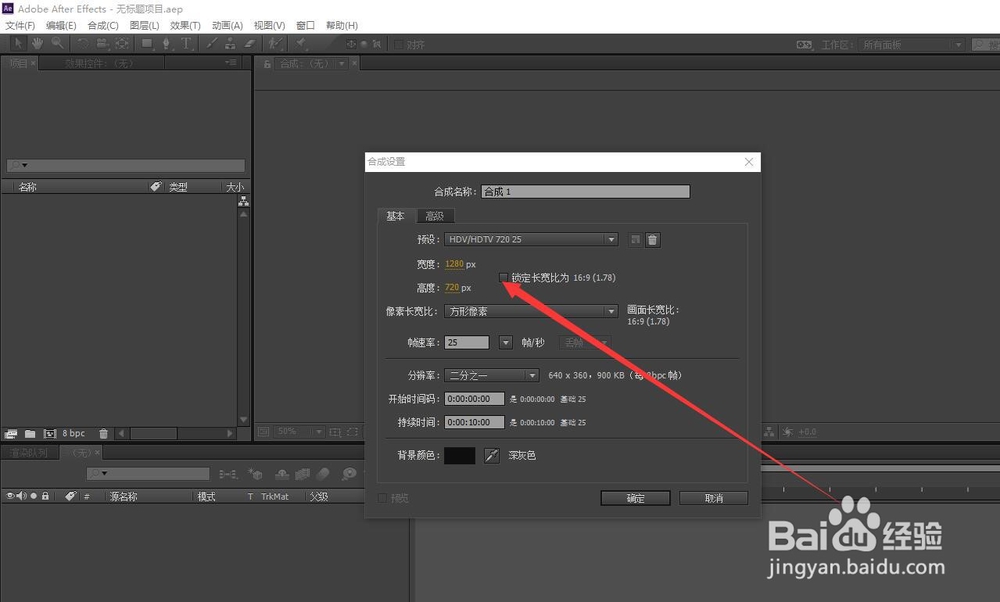Image resolution: width=1000 pixels, height=602 pixels.
Task: Click the confirm OK button
Action: 635,498
